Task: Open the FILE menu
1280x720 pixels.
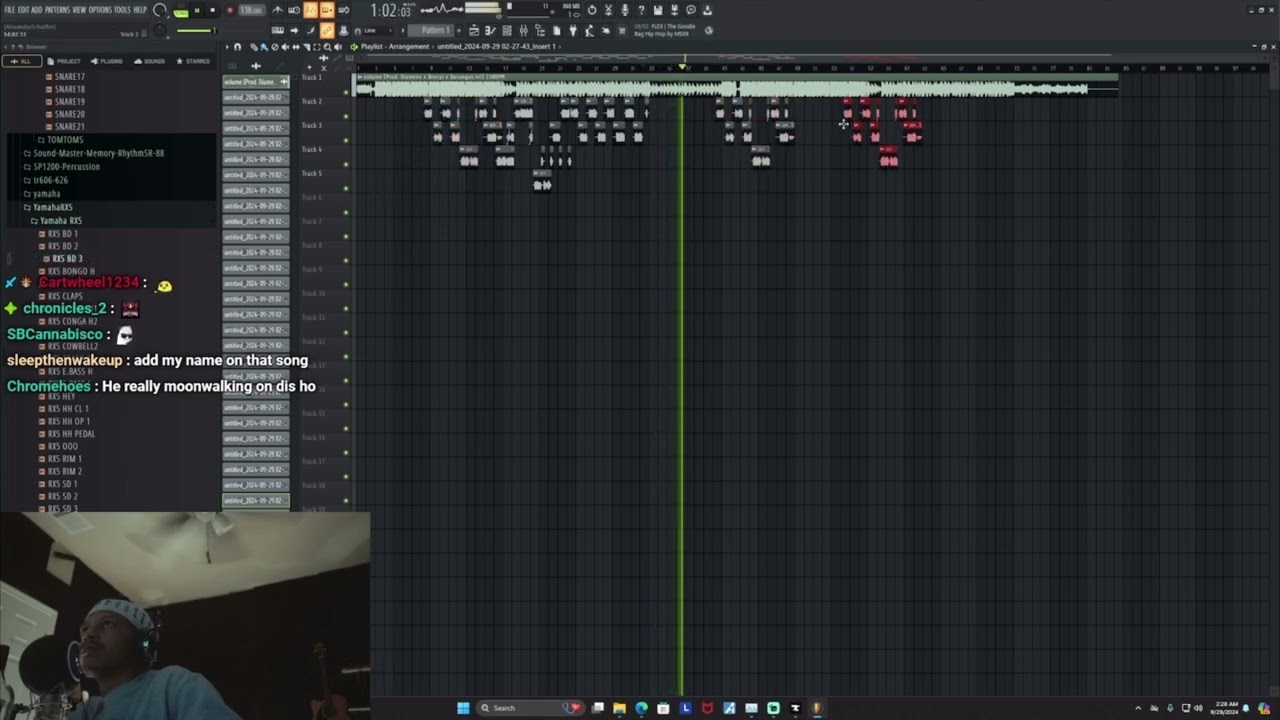Action: 10,10
